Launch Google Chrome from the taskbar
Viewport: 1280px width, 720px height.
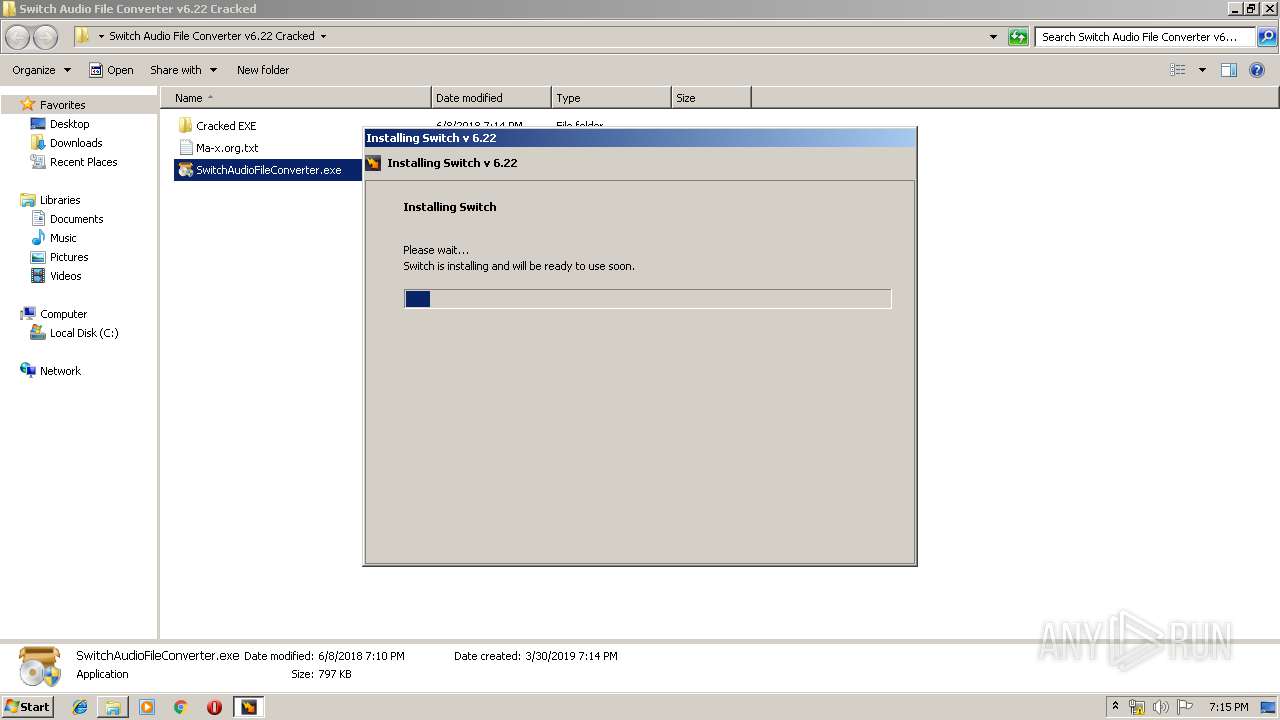tap(180, 707)
